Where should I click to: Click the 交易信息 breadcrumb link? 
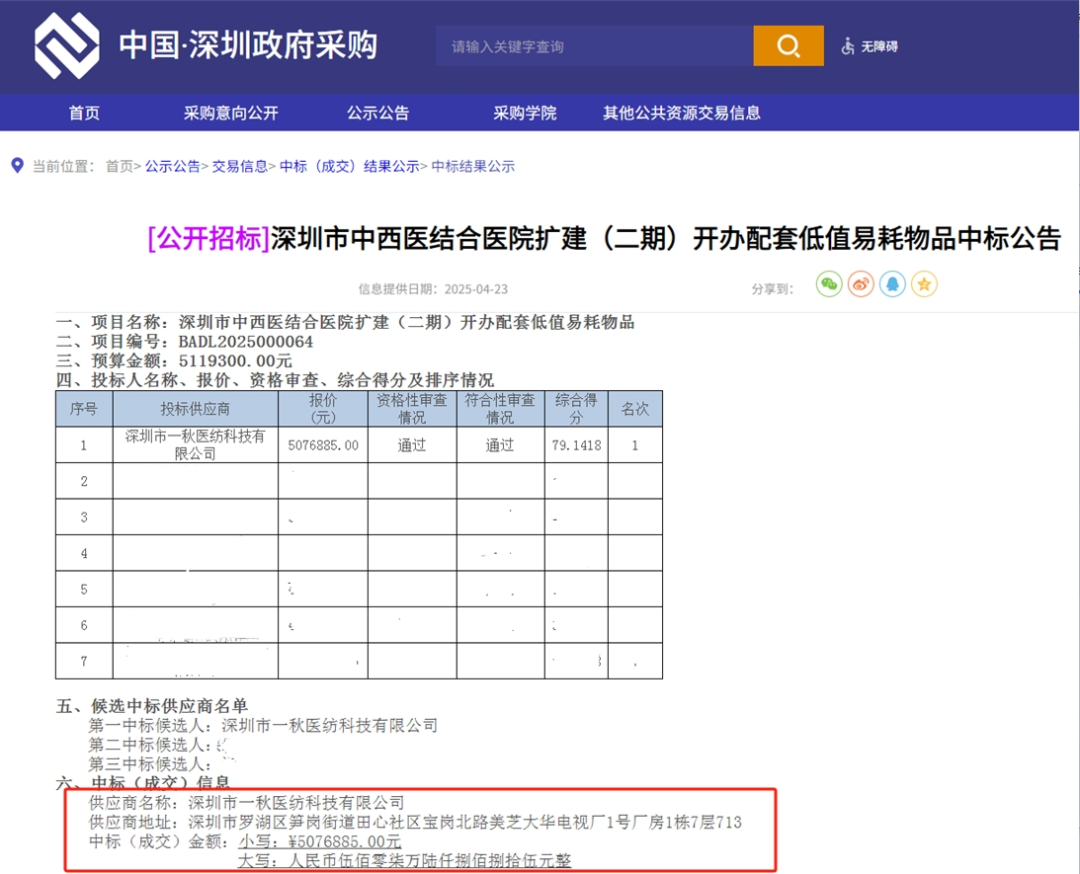coord(239,167)
